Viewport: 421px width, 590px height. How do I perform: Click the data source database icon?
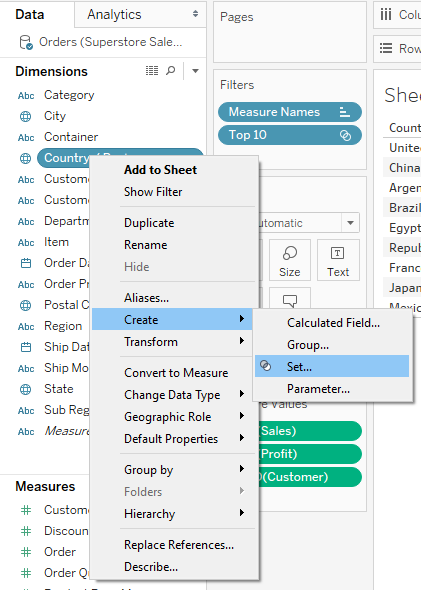[26, 42]
